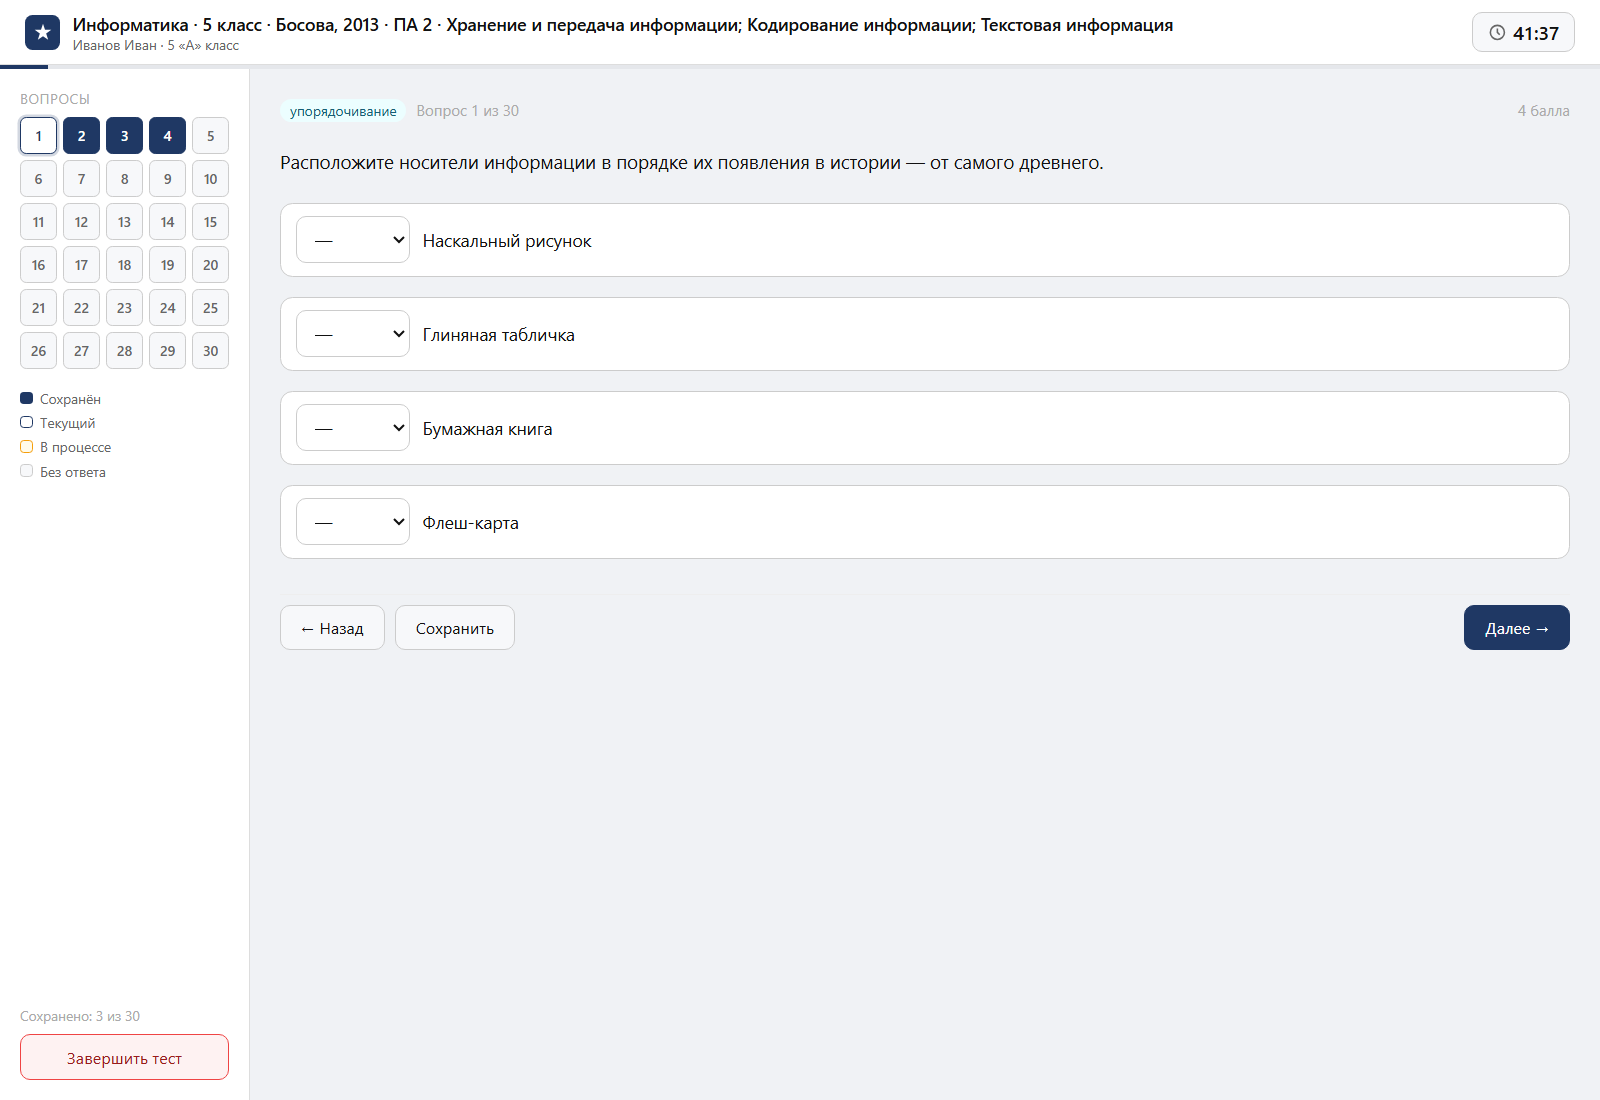
Task: Click the Наскальный рисунок item label
Action: [x=507, y=241]
